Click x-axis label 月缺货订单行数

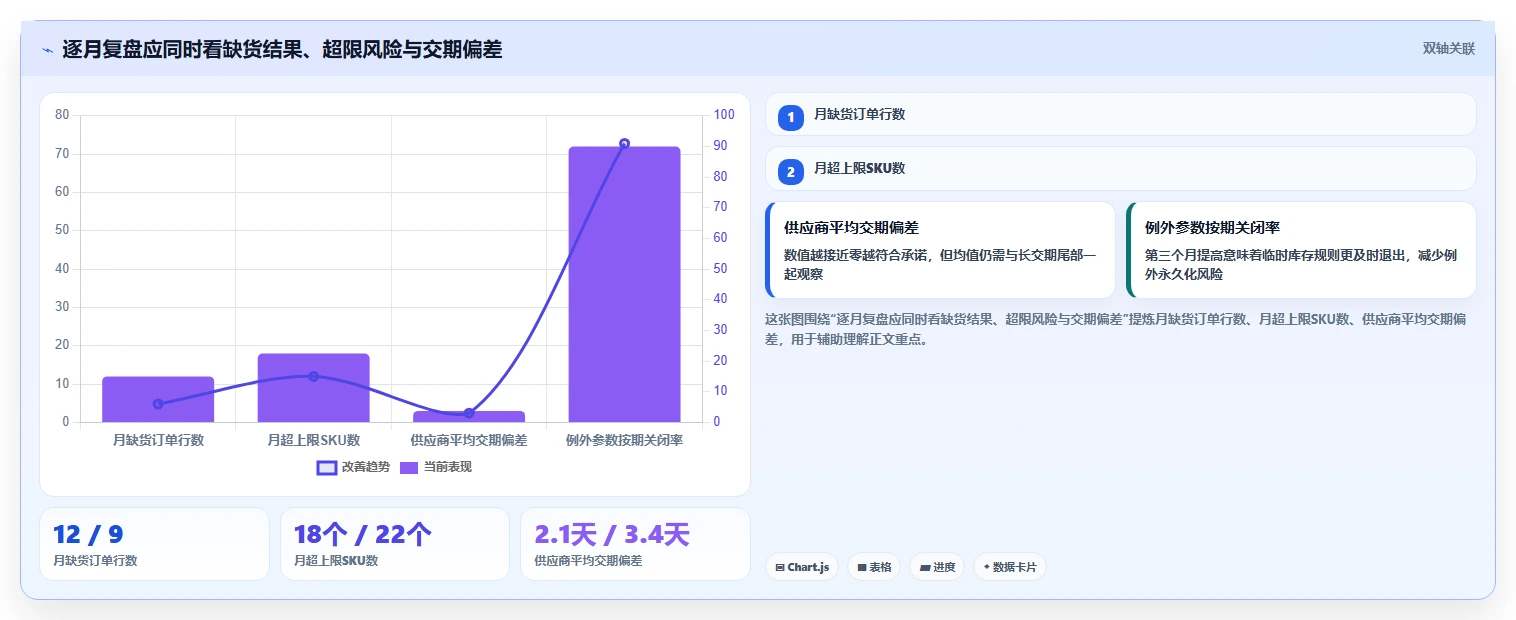(x=158, y=440)
